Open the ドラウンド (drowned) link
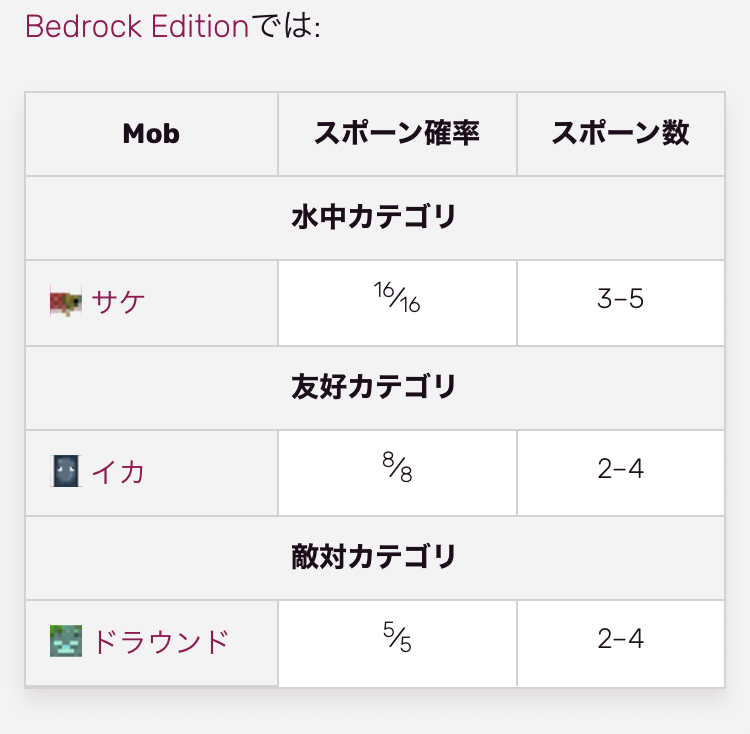The width and height of the screenshot is (750, 734). pyautogui.click(x=161, y=641)
